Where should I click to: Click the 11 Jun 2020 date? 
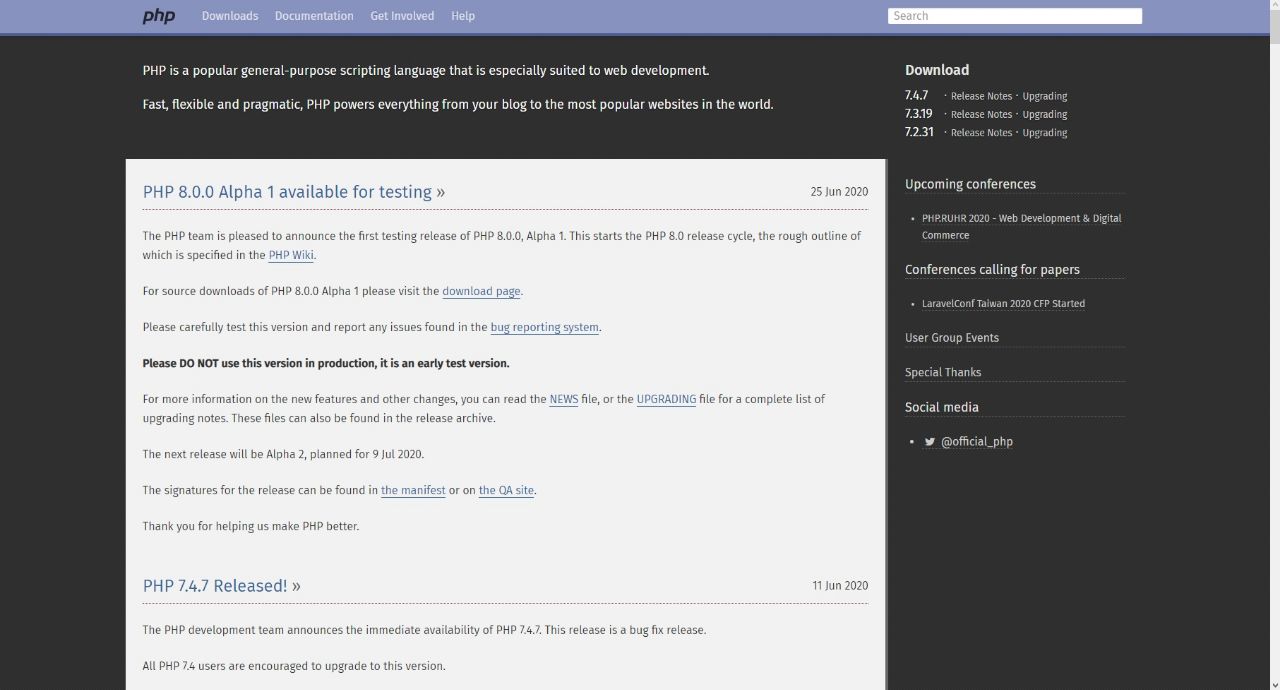click(840, 586)
